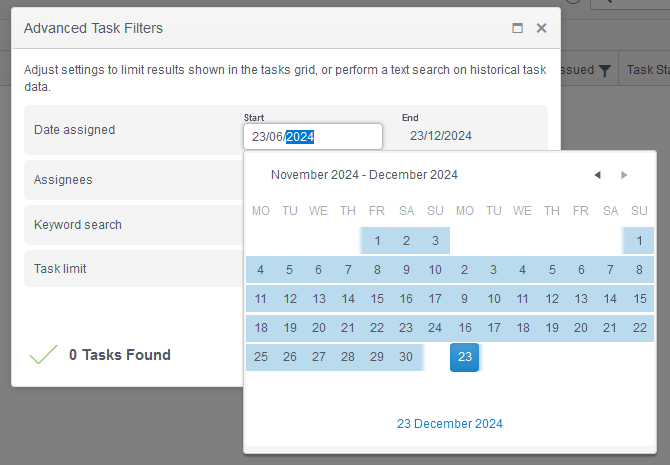670x465 pixels.
Task: Click the End date field showing 23/12/2024
Action: tap(441, 136)
